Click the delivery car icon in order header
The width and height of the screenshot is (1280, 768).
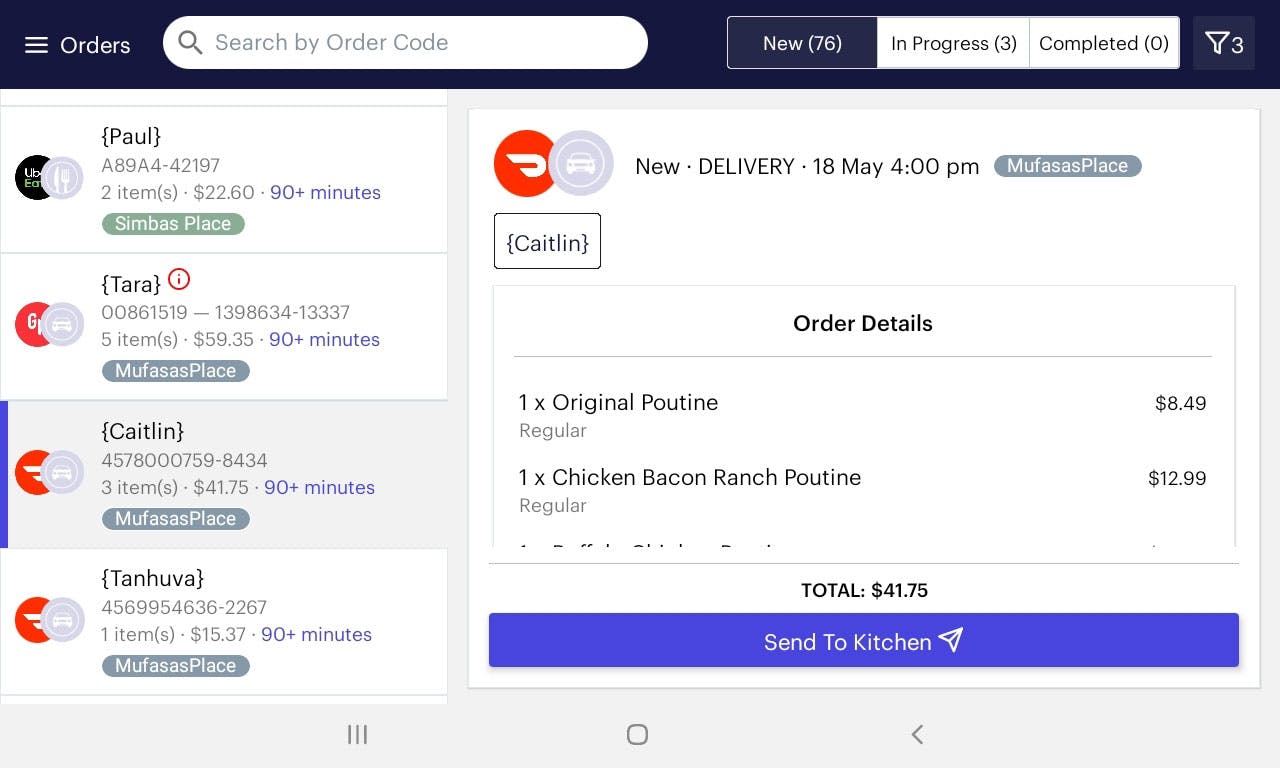[x=582, y=163]
